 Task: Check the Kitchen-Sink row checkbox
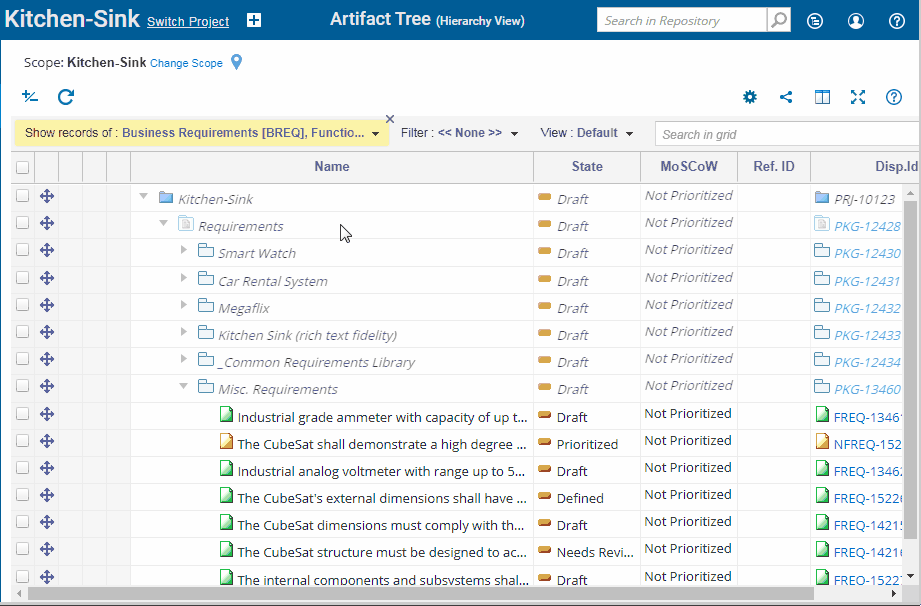click(x=22, y=196)
